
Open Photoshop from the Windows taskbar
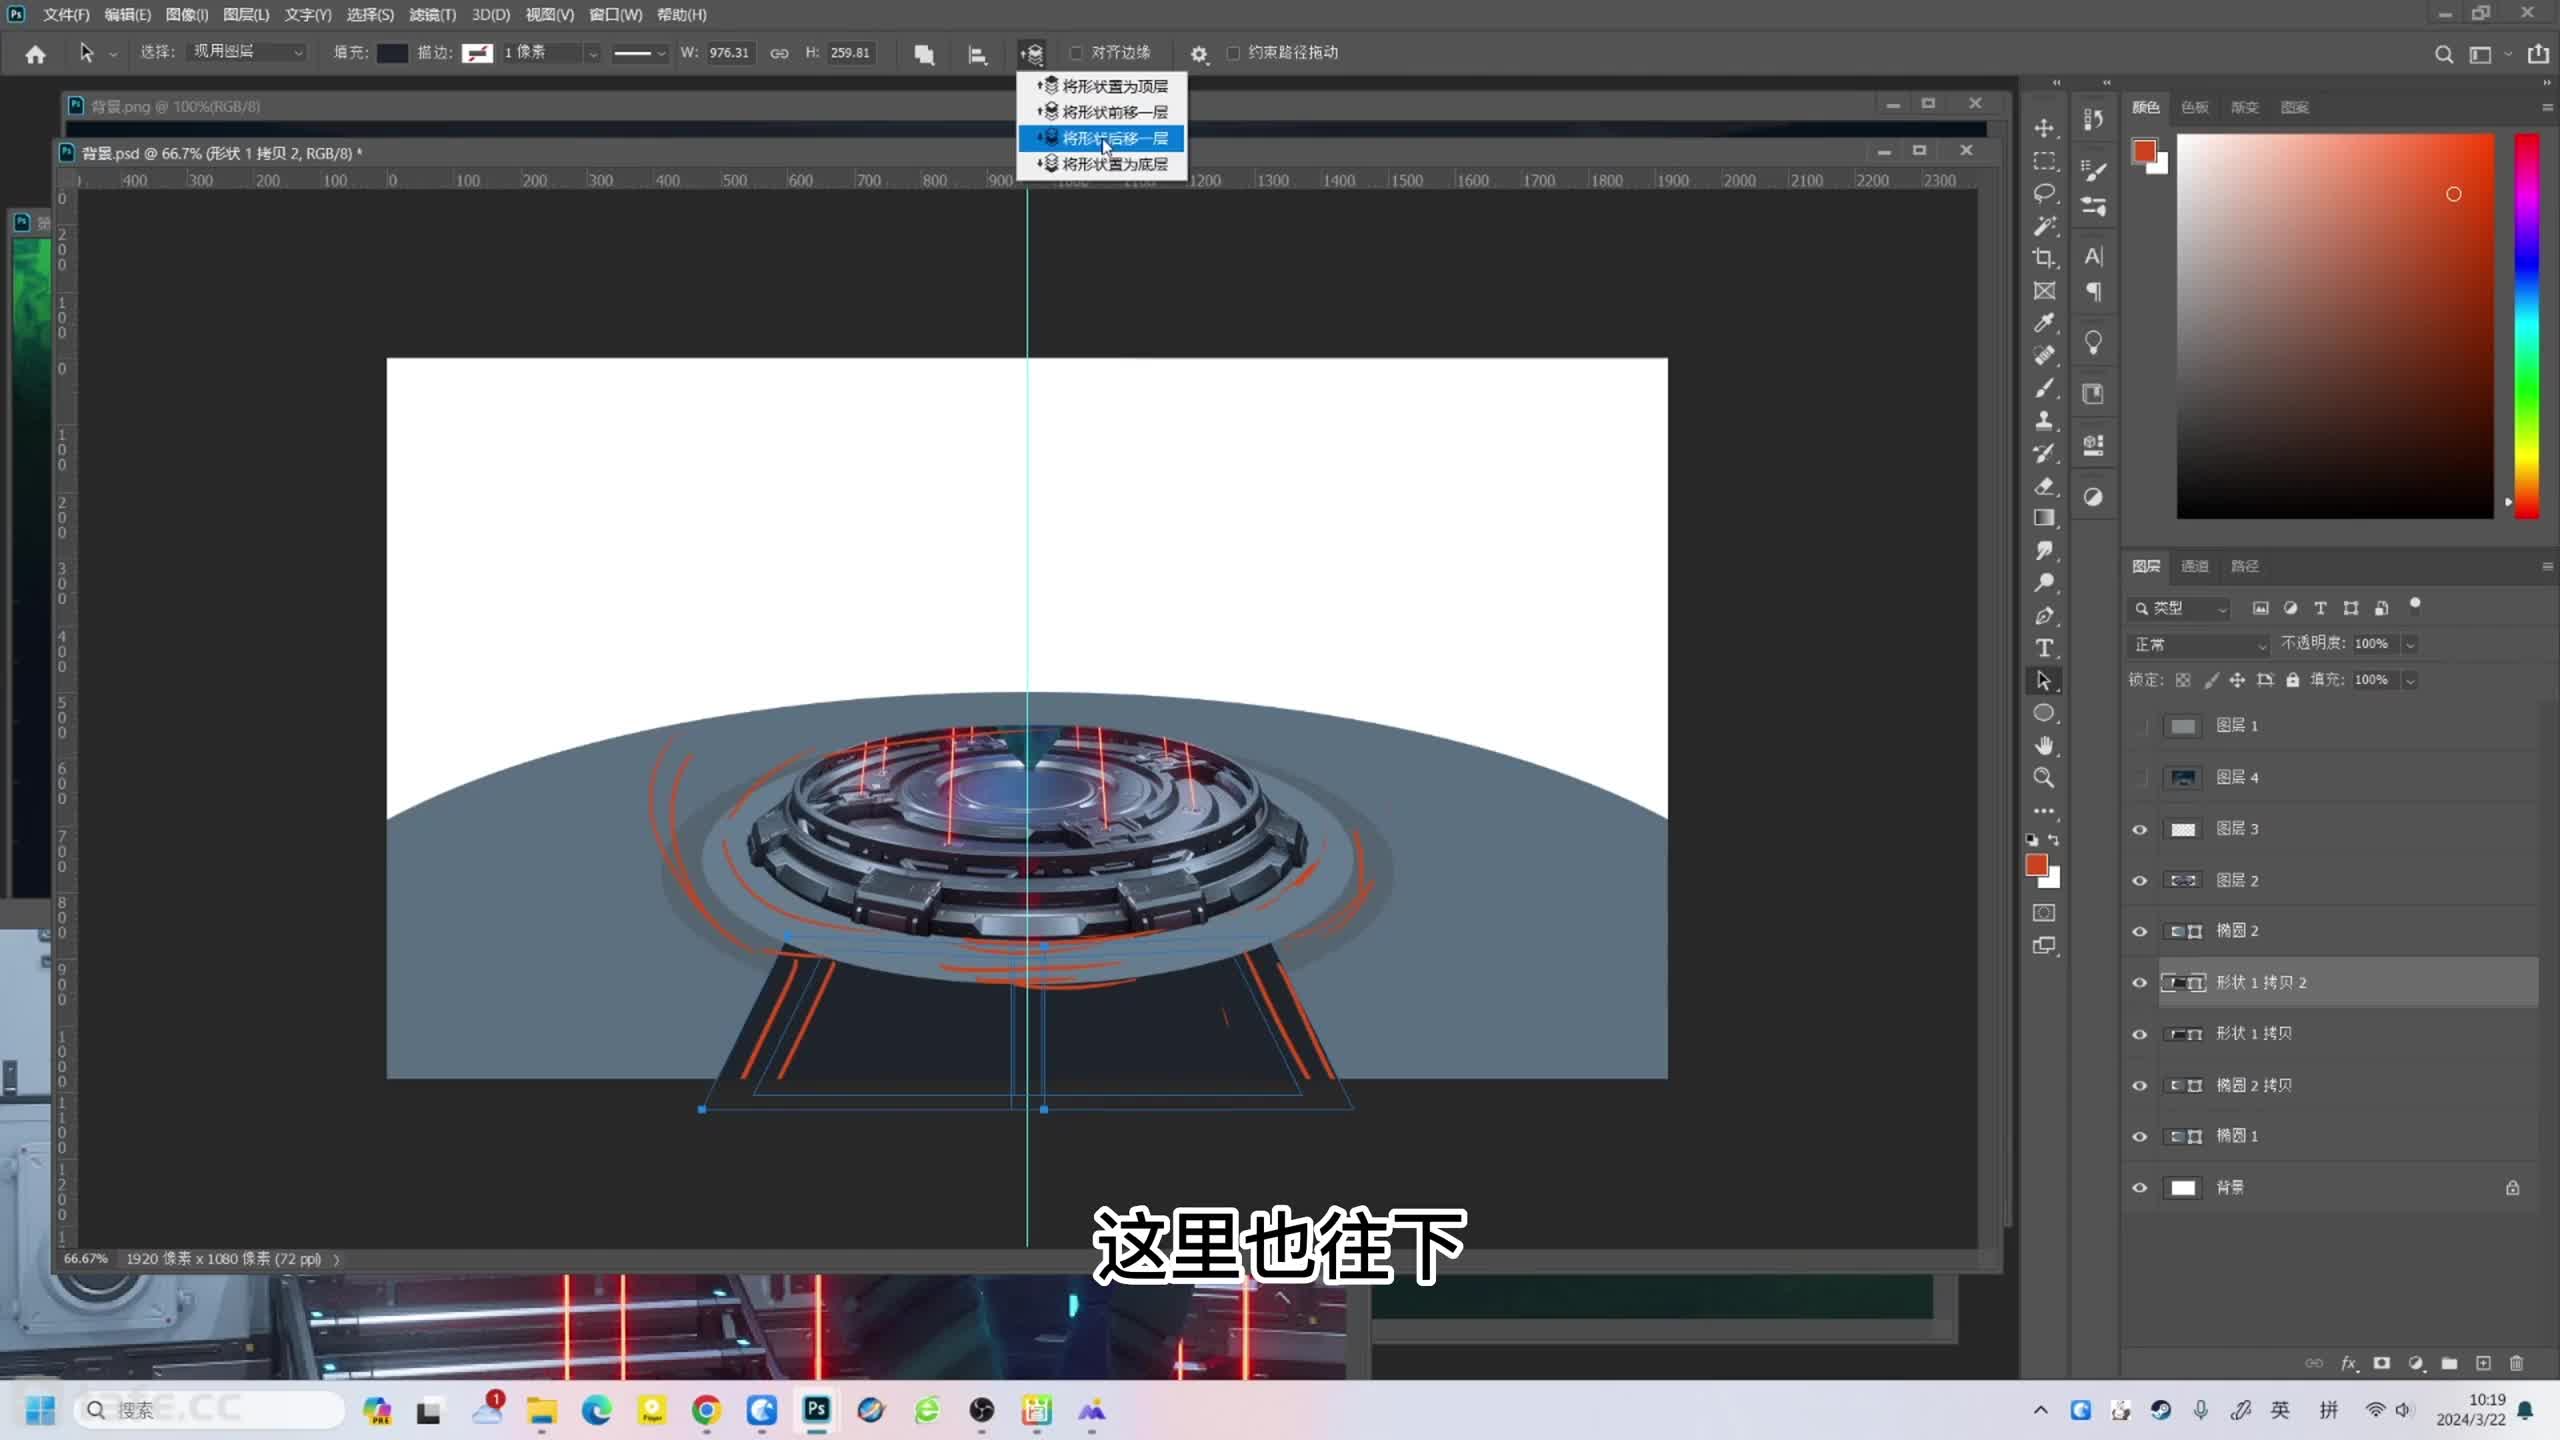(816, 1410)
